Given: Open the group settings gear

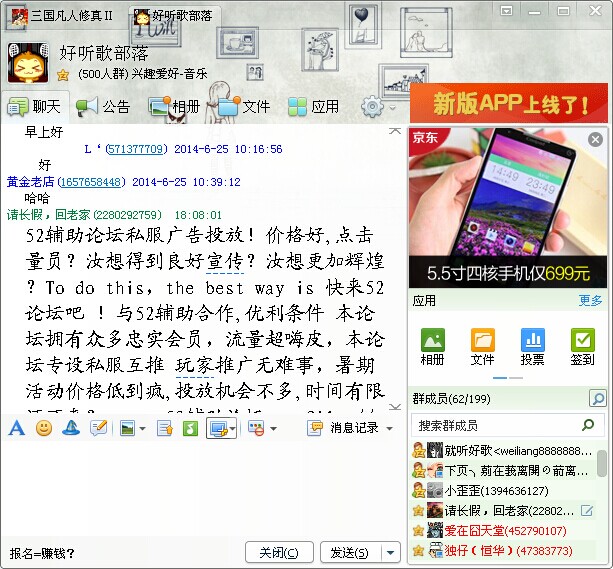Looking at the screenshot, I should [372, 106].
